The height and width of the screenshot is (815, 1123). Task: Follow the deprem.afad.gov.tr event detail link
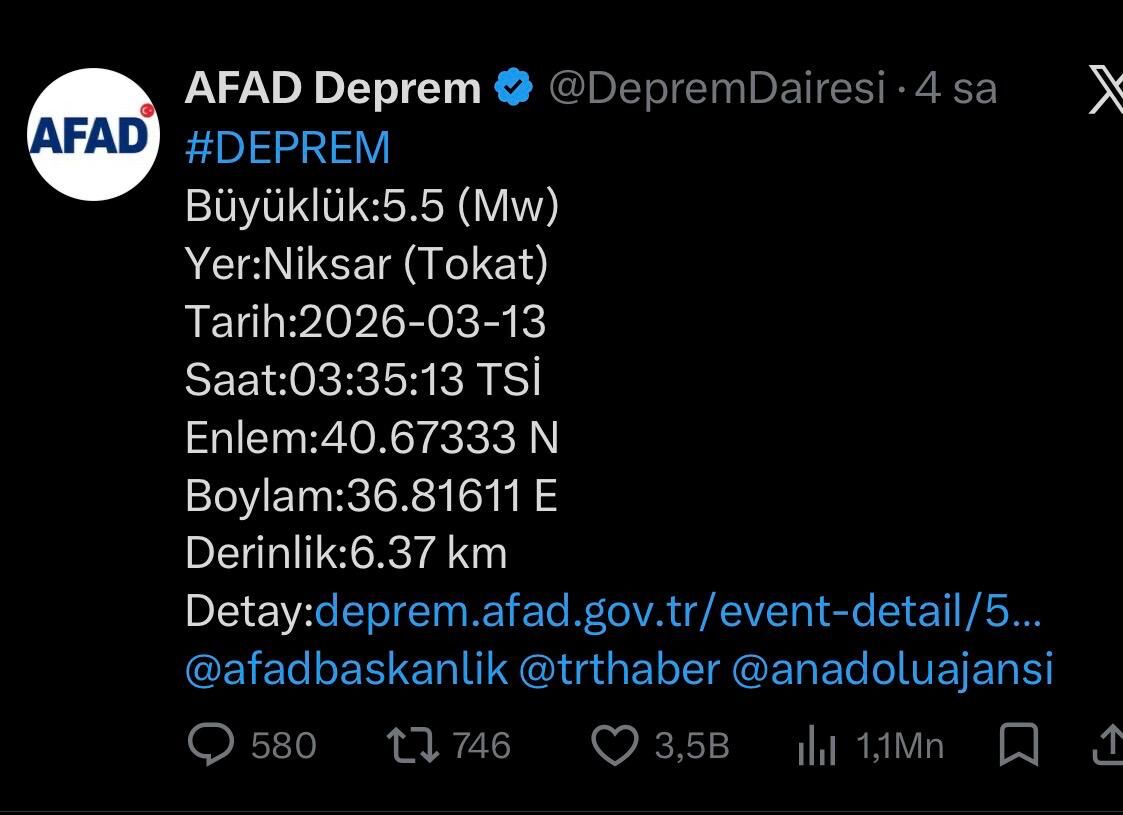coord(680,612)
